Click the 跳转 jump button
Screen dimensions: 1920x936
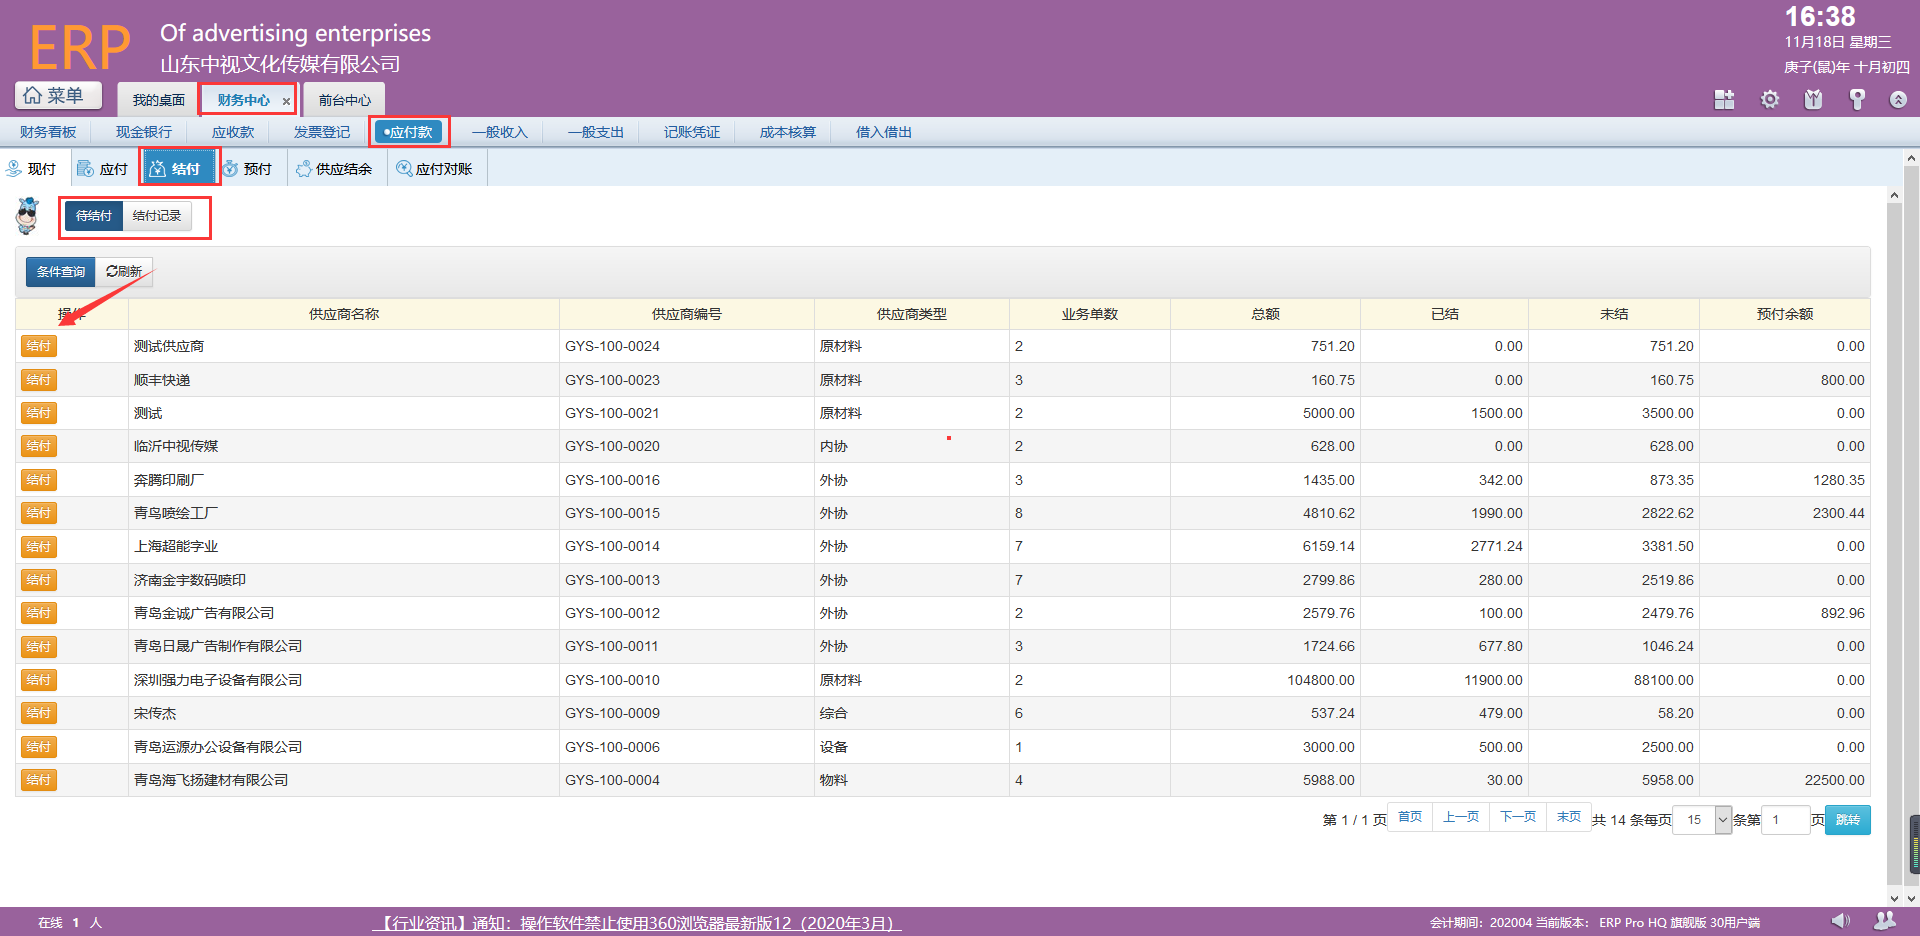[1848, 820]
